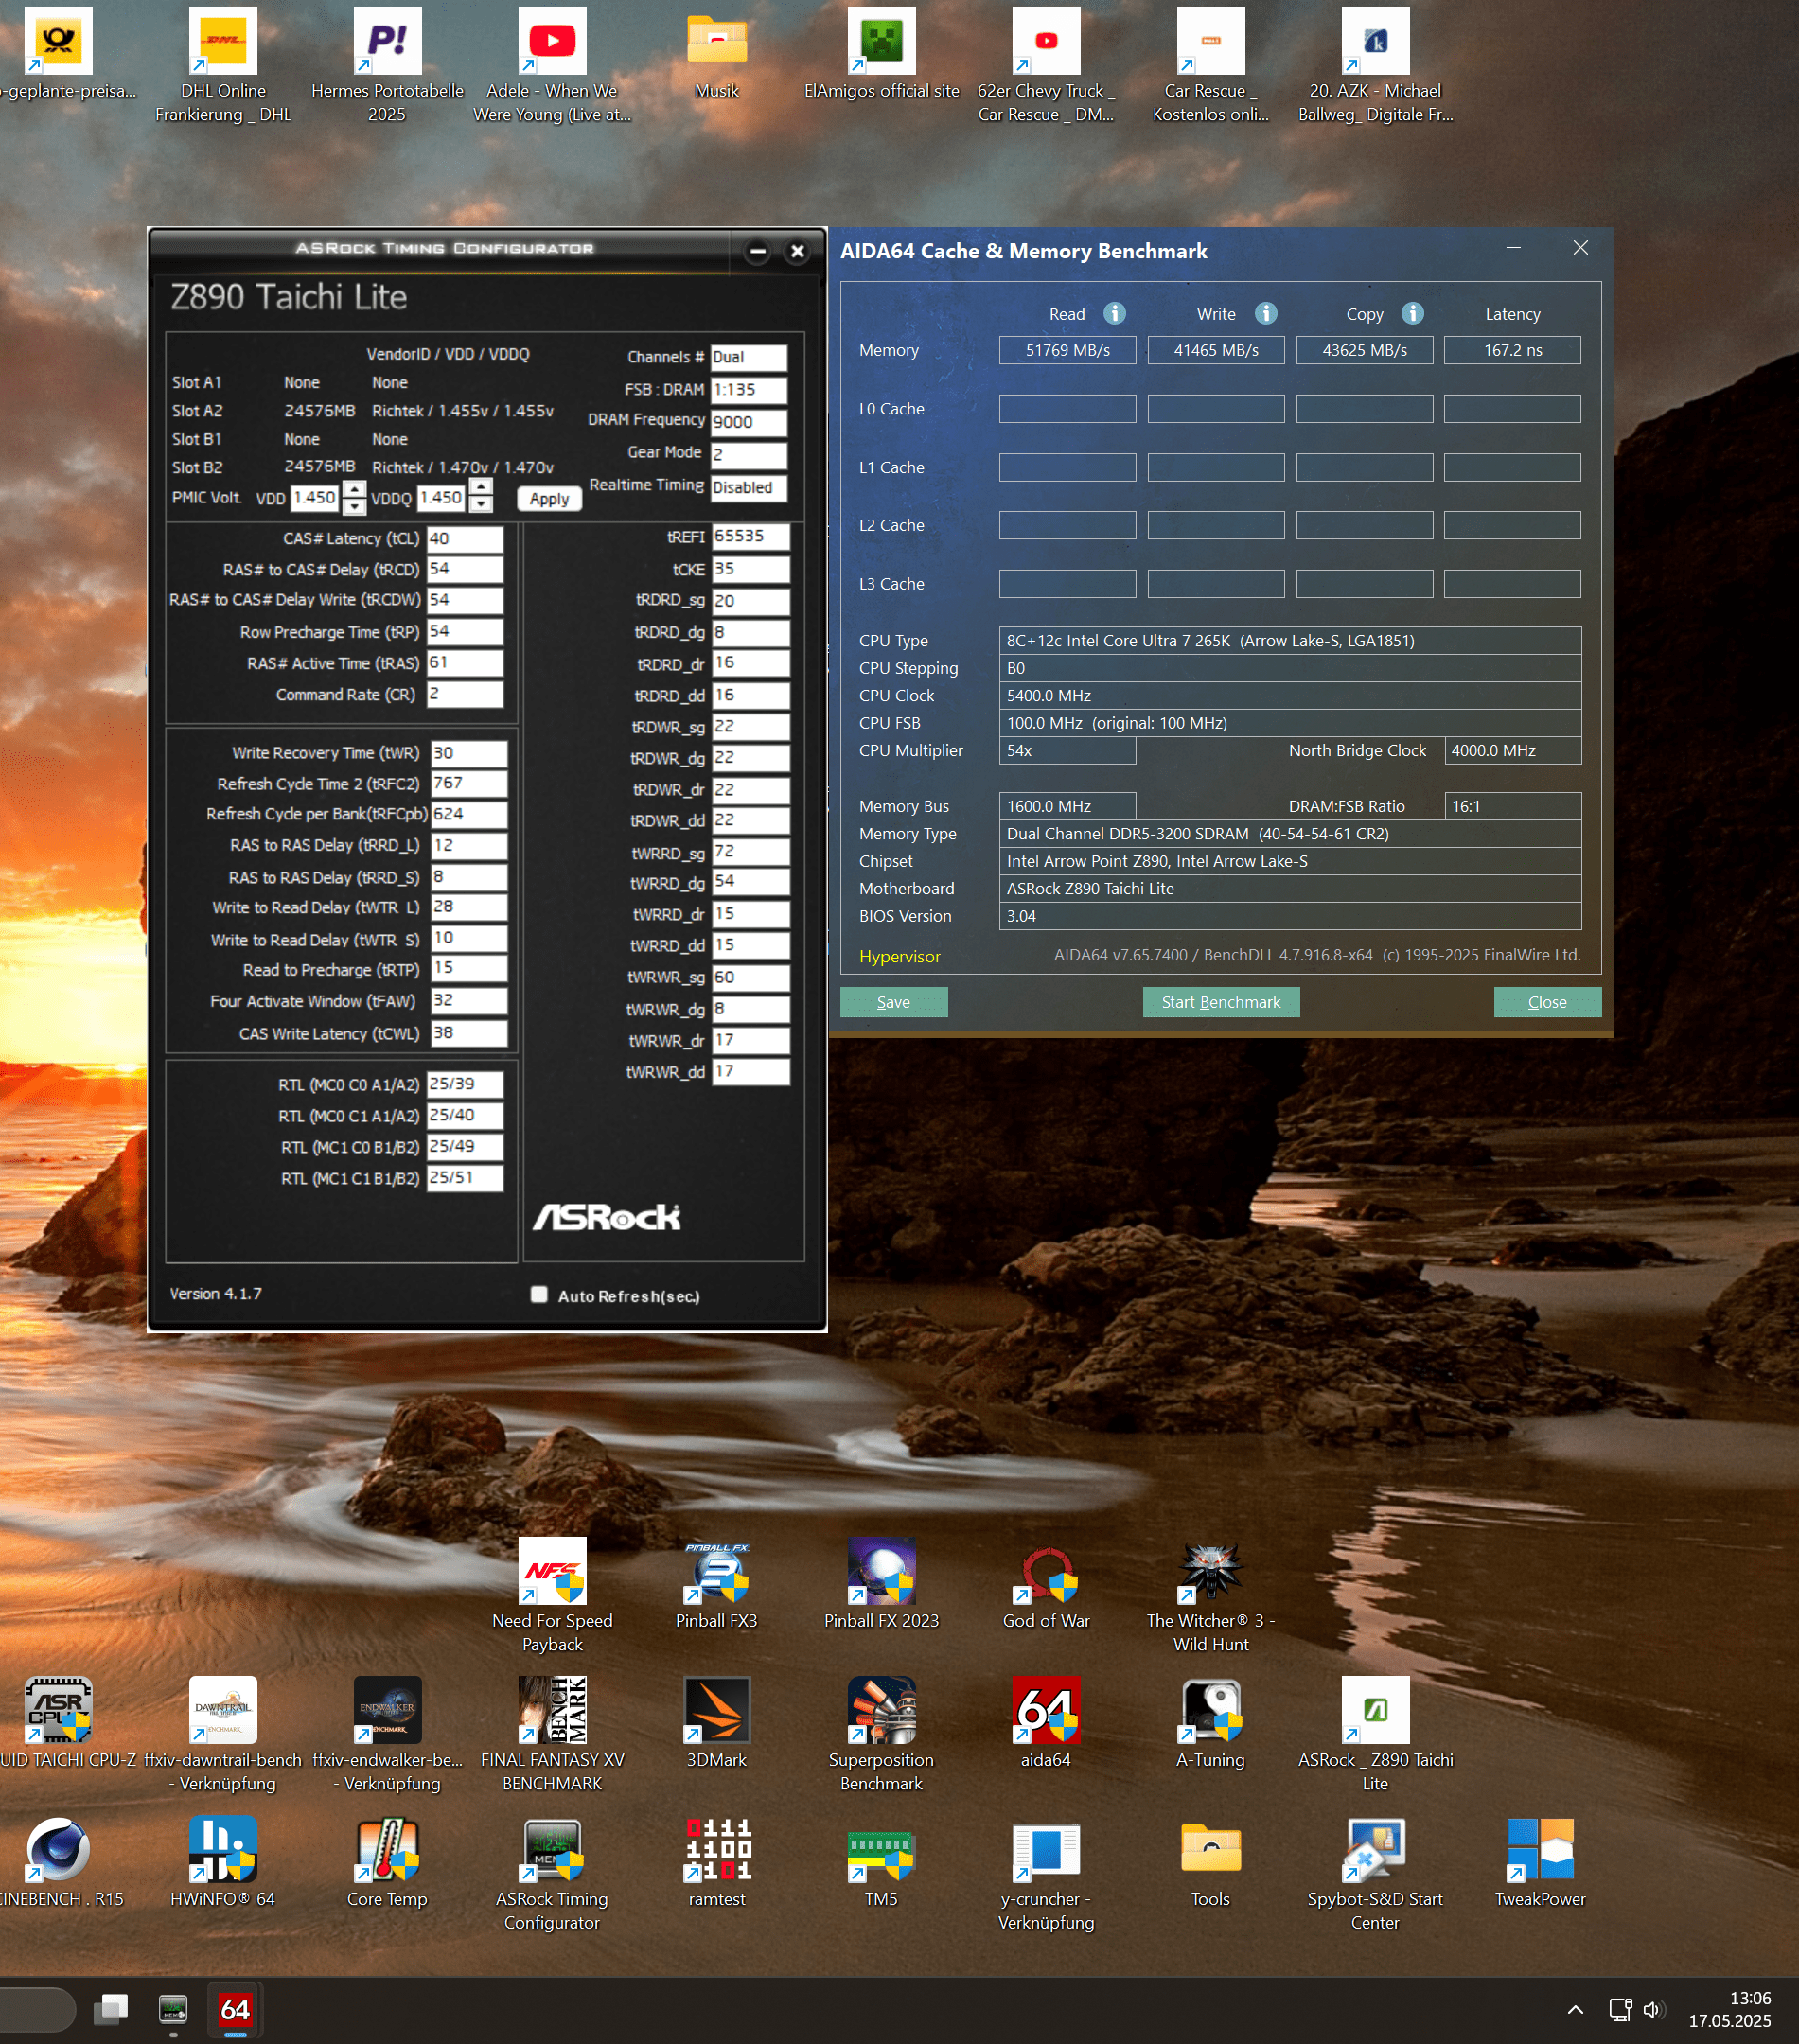Click the Copy info icon in AIDA64

tap(1412, 314)
